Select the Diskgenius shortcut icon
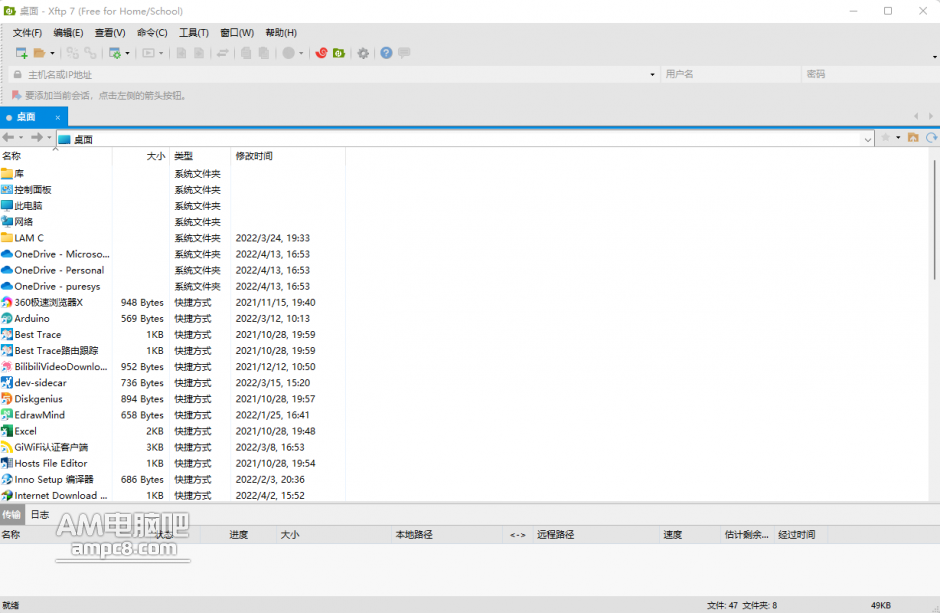Image resolution: width=940 pixels, height=613 pixels. pos(7,399)
